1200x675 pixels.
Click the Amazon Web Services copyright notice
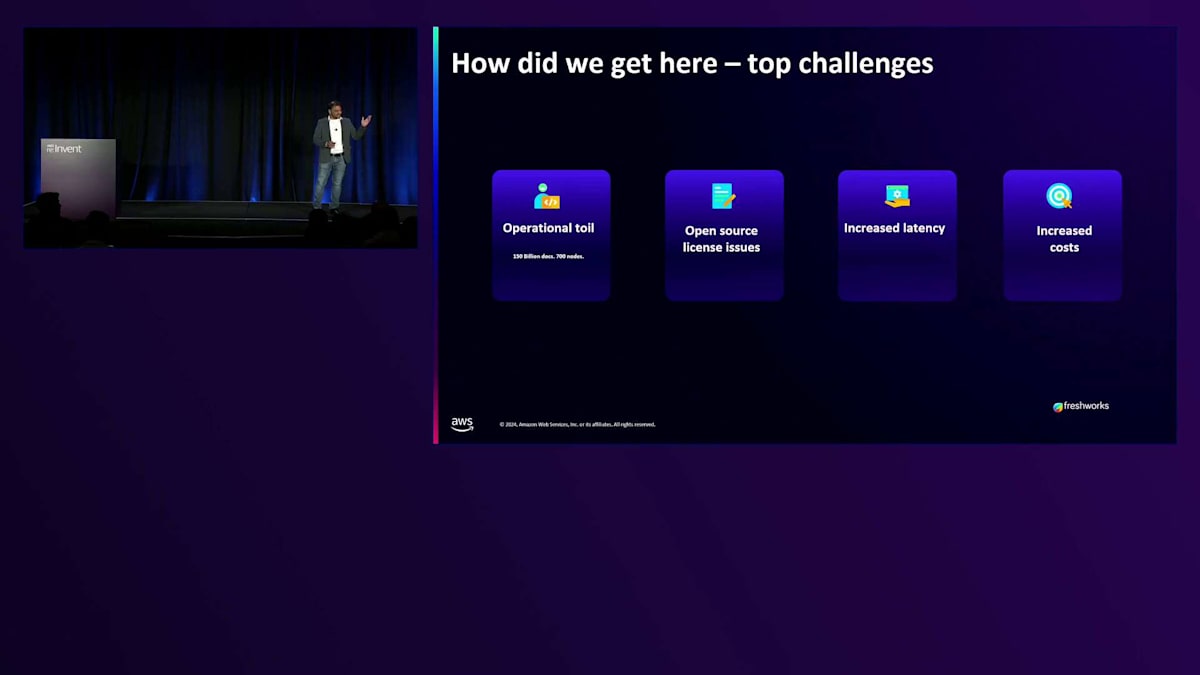[578, 424]
